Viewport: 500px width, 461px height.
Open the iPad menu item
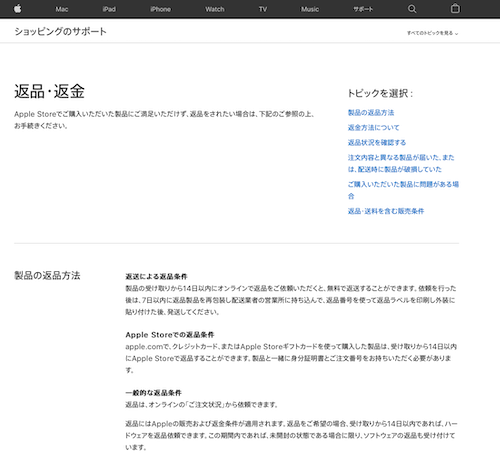109,9
